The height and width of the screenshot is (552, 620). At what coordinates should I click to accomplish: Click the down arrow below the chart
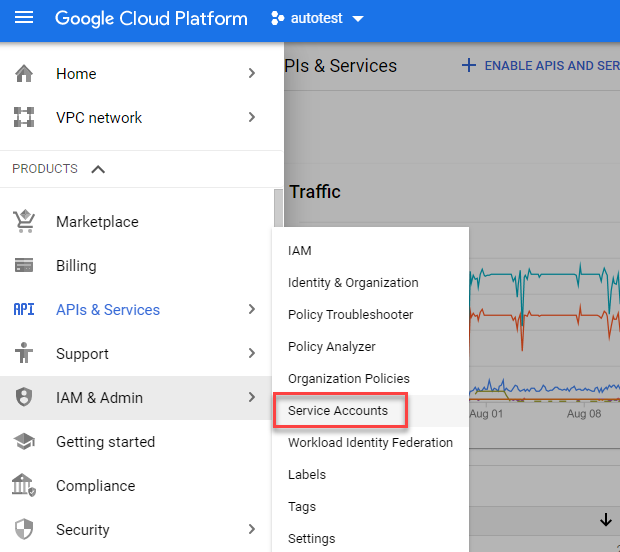tap(605, 520)
